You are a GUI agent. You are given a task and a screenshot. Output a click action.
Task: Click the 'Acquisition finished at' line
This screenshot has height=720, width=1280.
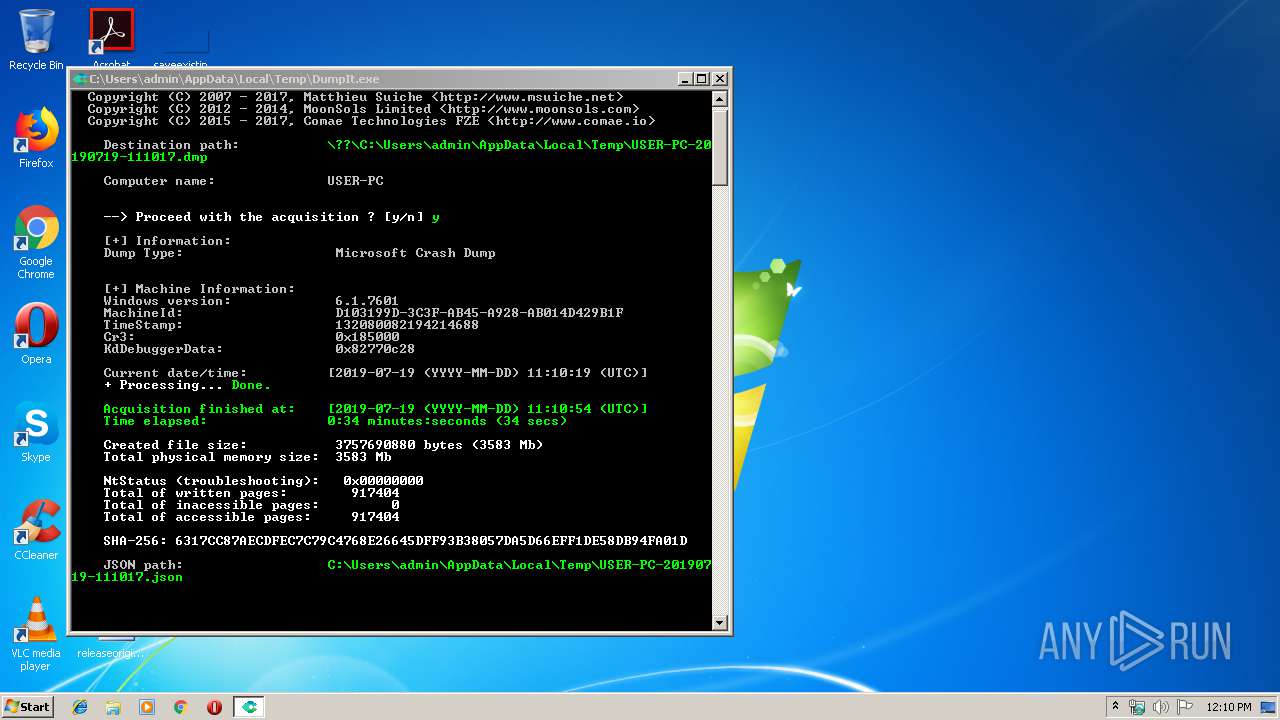[x=375, y=409]
